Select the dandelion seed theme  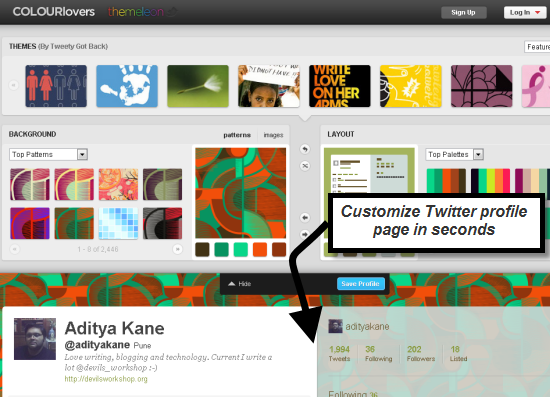click(198, 86)
